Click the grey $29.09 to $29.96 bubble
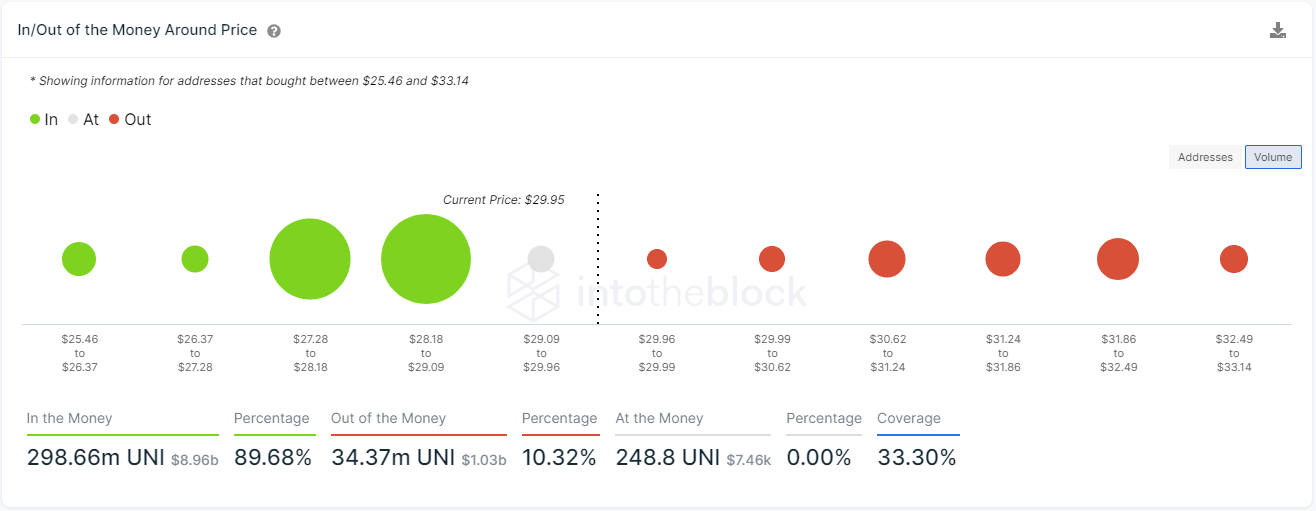1316x511 pixels. [x=541, y=259]
